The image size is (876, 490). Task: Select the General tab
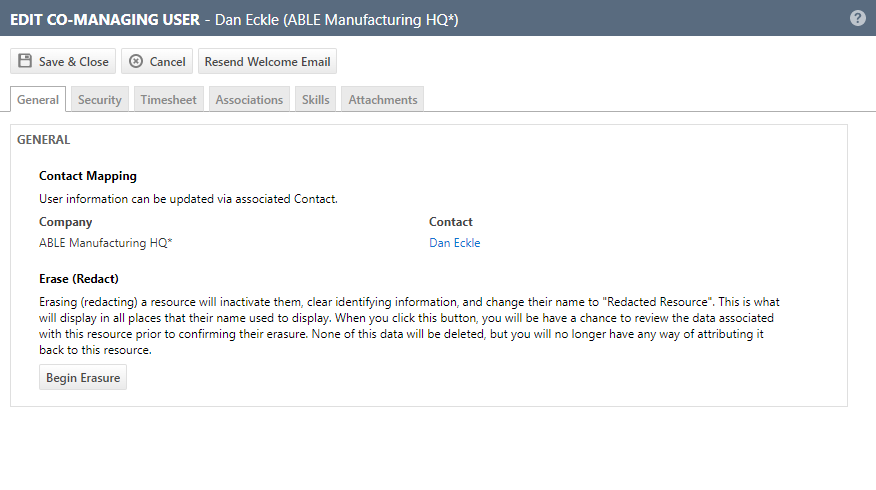tap(38, 99)
